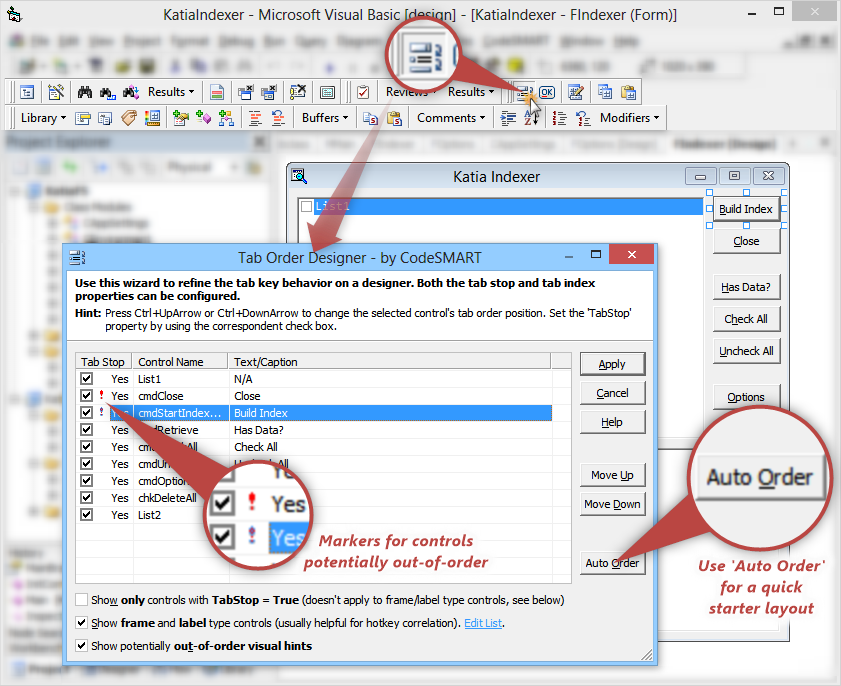841x686 pixels.
Task: Click the numbered list icon before Modifiers
Action: point(559,118)
